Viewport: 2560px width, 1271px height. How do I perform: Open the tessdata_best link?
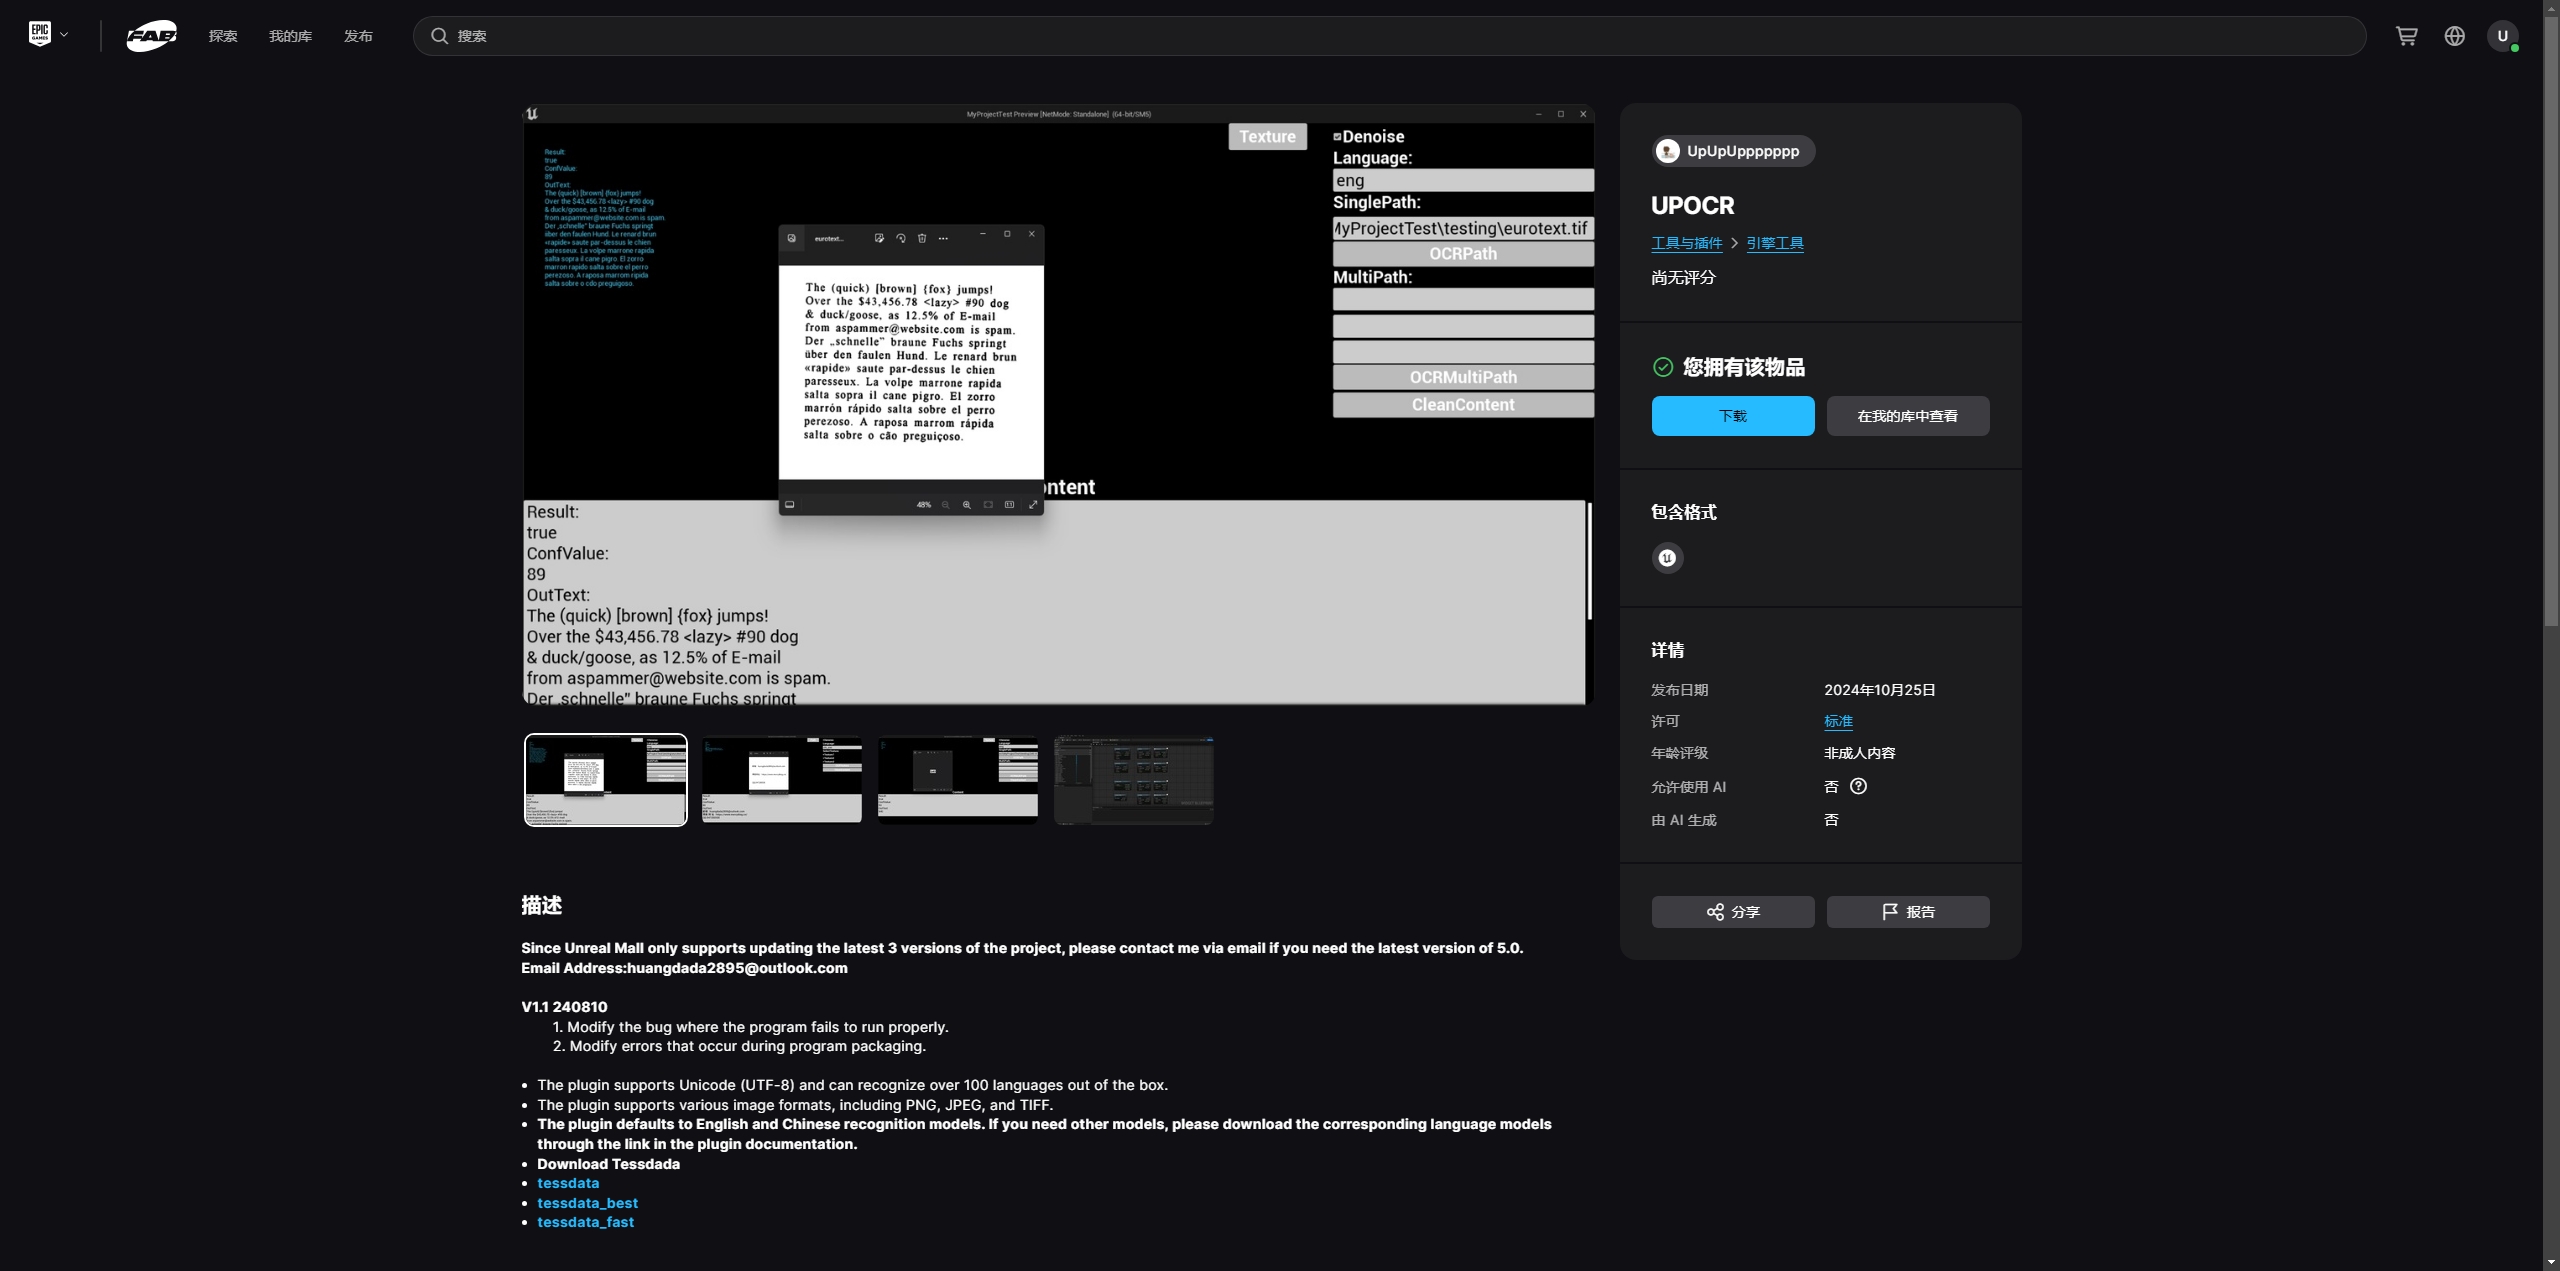(587, 1203)
